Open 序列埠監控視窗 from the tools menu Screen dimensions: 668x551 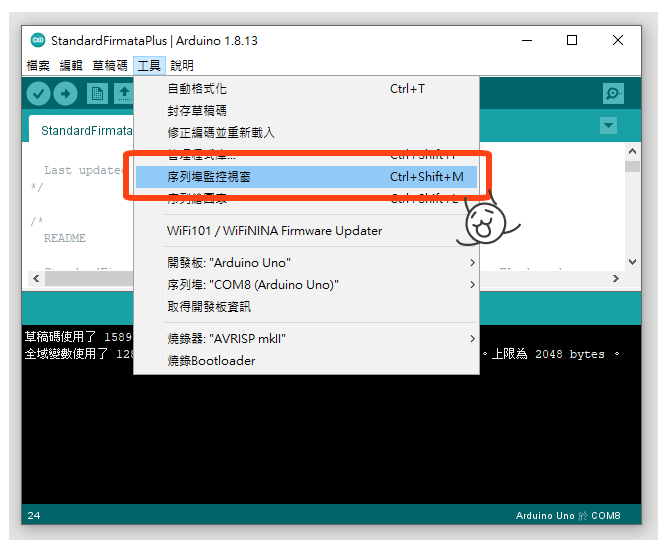coord(306,176)
